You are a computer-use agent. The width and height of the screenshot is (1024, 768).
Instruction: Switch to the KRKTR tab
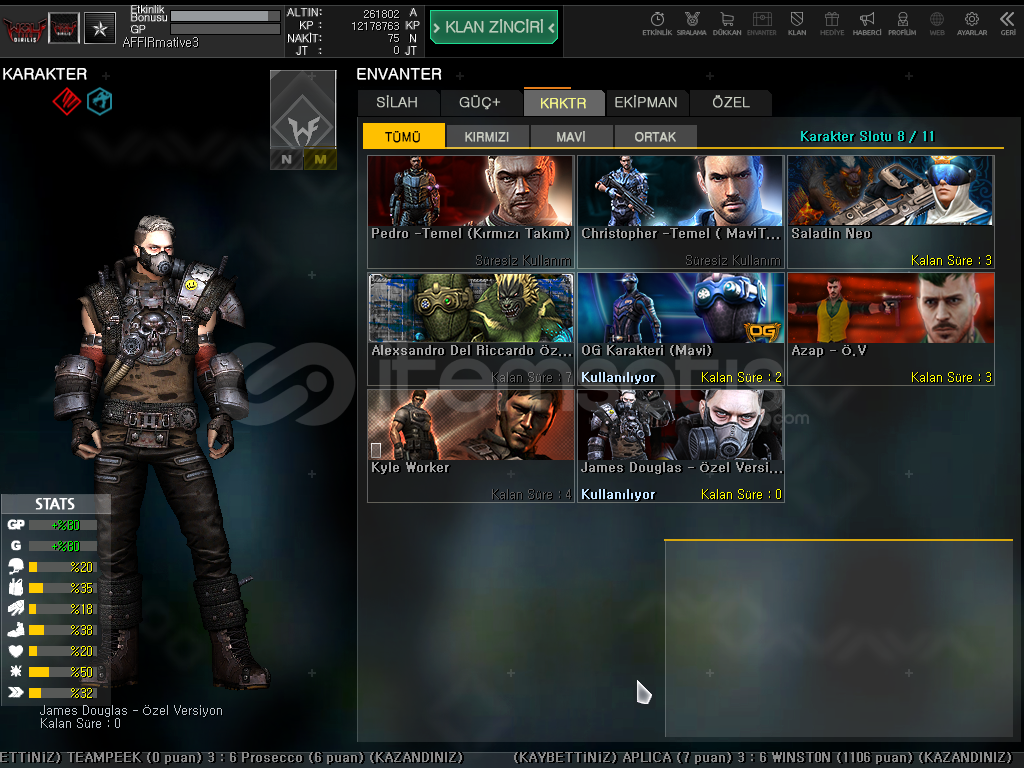point(563,103)
